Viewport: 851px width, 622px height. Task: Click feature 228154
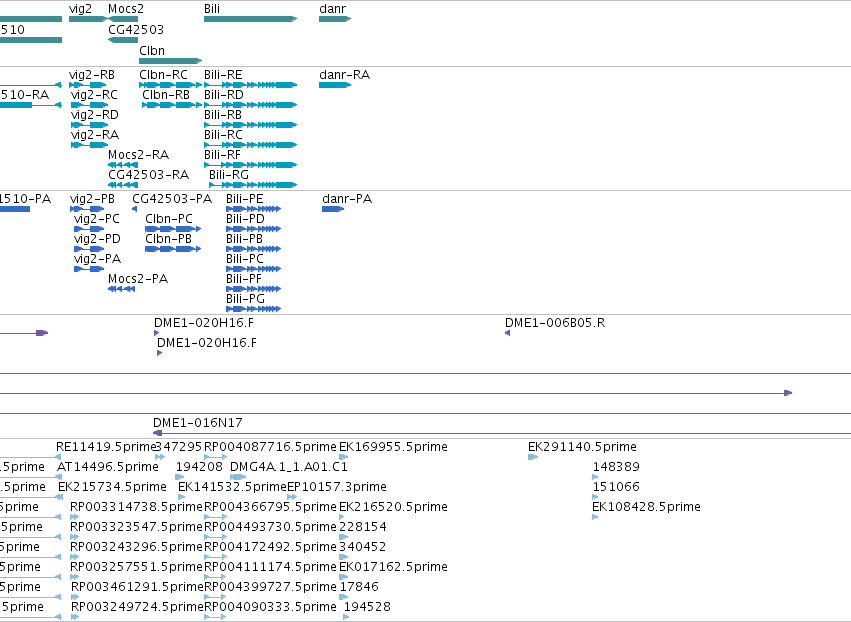click(x=363, y=527)
